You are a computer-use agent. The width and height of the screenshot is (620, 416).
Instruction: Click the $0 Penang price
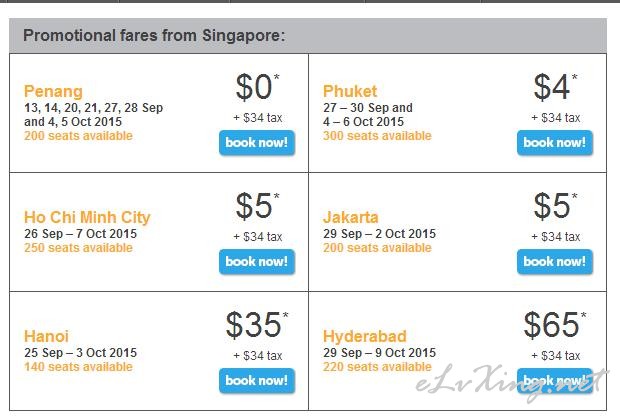257,87
